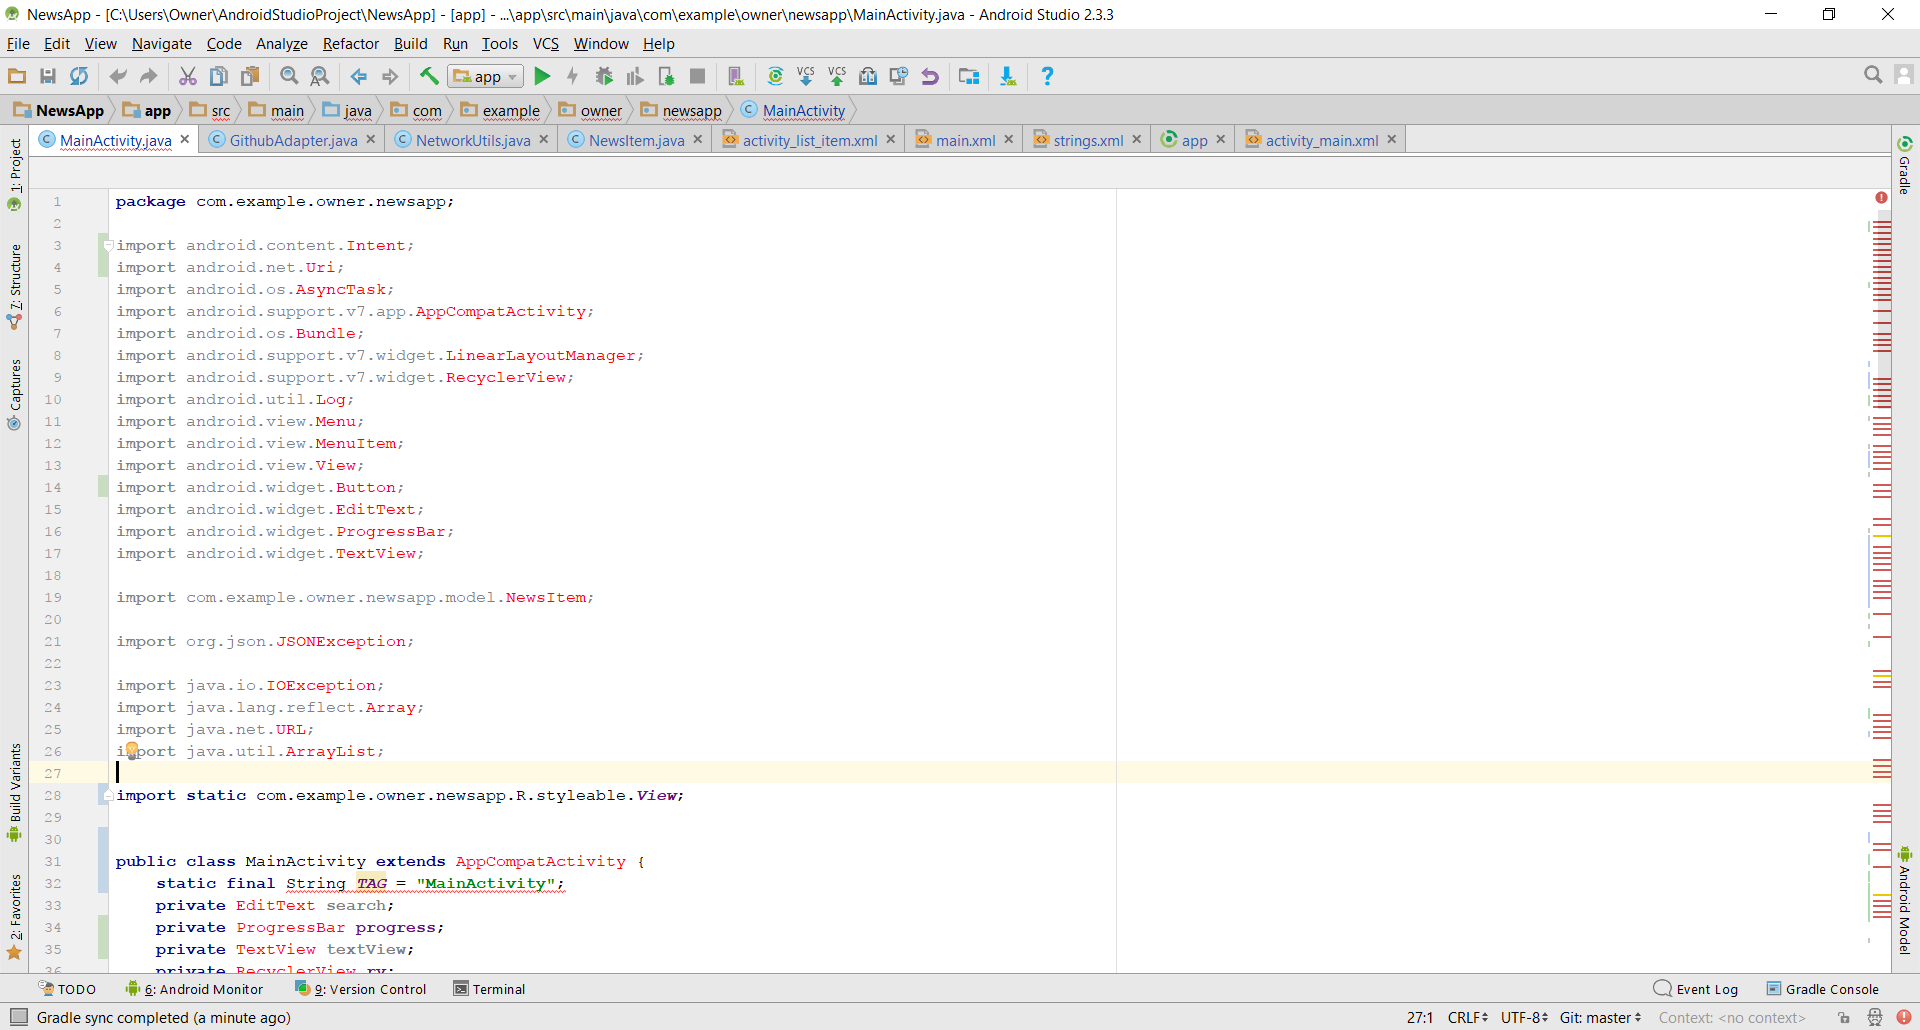Click the Sync Project with Gradle icon
This screenshot has width=1920, height=1030.
coord(775,76)
